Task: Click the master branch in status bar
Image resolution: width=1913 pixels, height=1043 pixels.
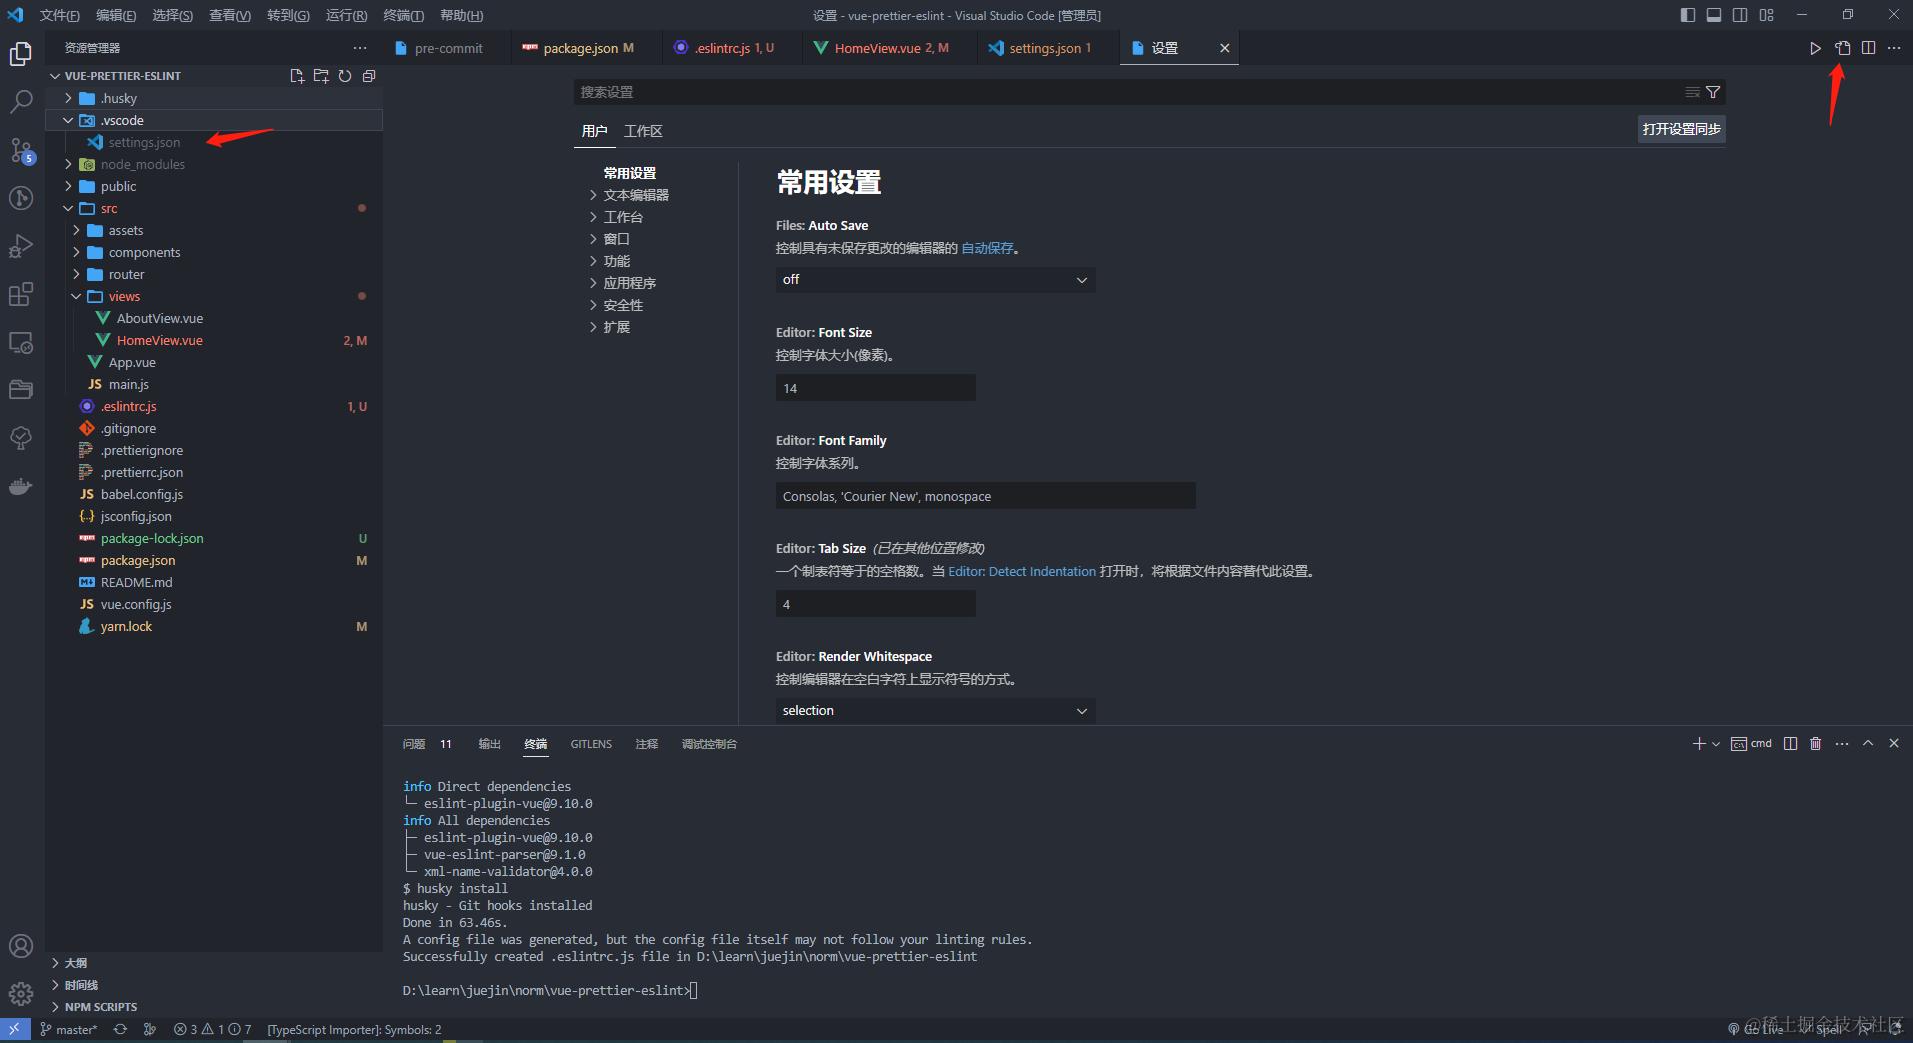Action: click(x=69, y=1030)
